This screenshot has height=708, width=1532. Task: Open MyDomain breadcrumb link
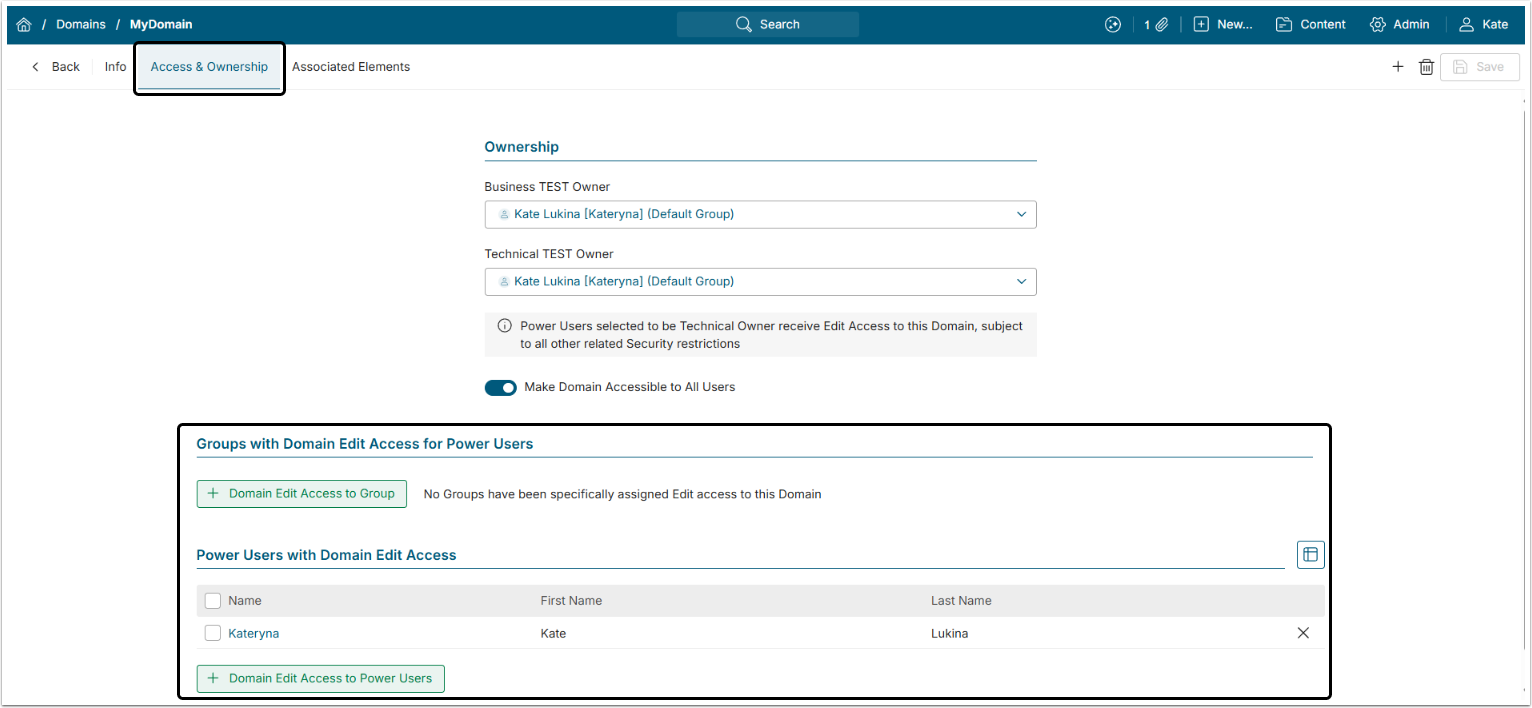click(161, 24)
